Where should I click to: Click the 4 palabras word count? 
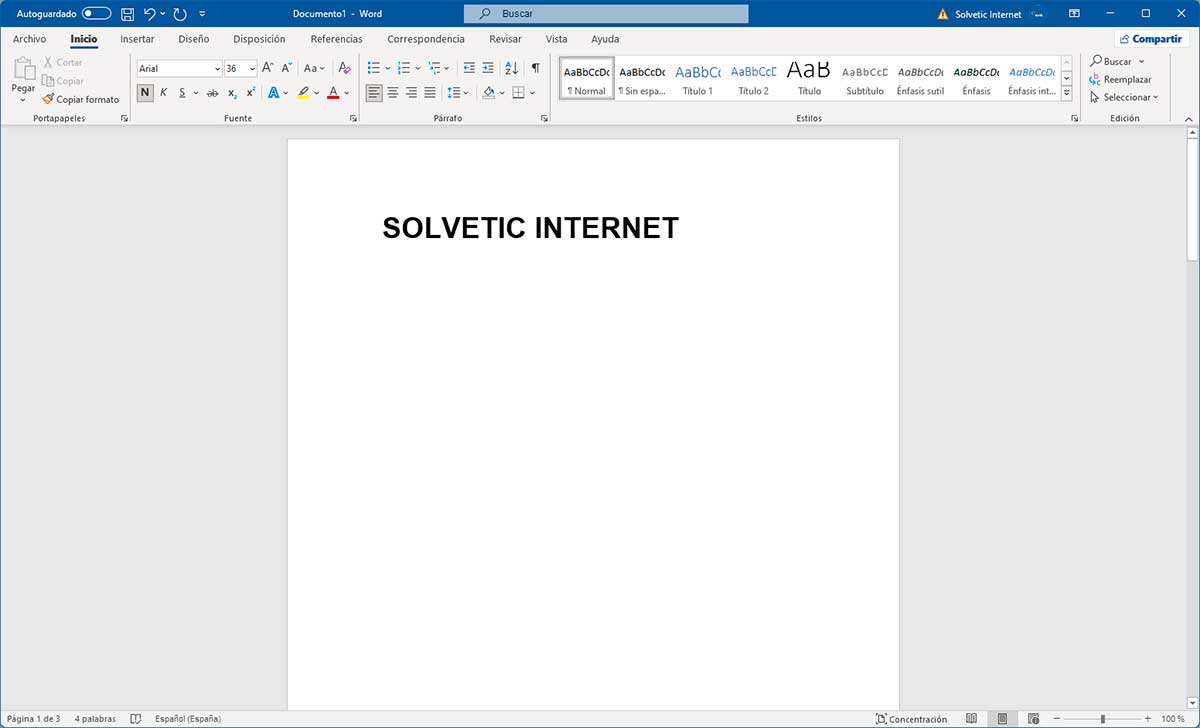(94, 718)
